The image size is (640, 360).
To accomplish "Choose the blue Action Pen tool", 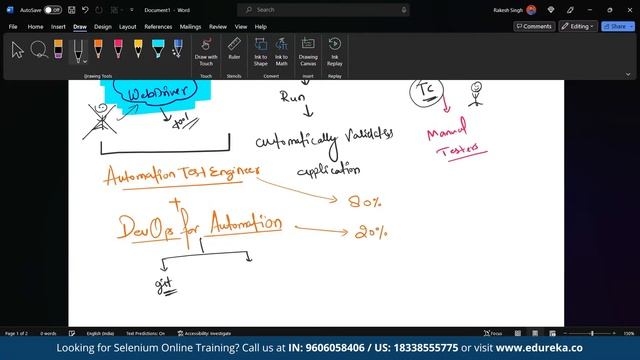I will (178, 49).
